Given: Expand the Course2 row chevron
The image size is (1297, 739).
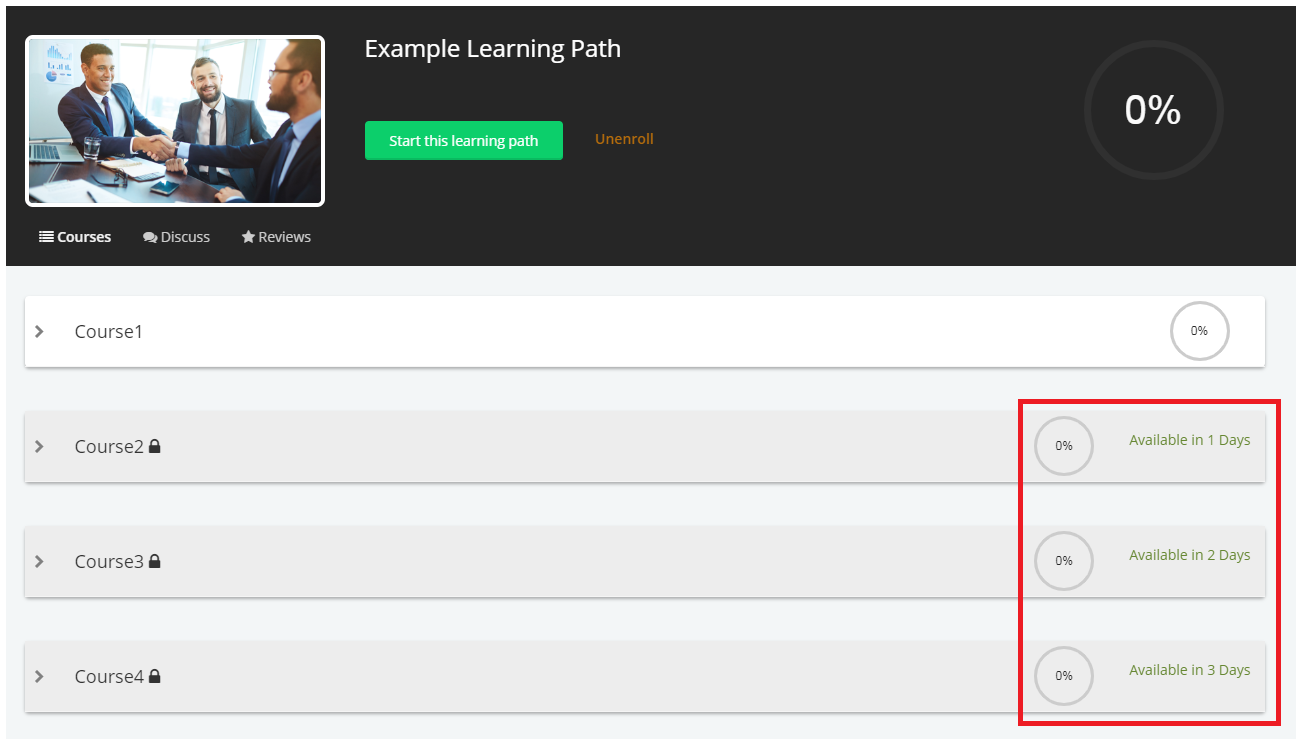Looking at the screenshot, I should point(39,446).
